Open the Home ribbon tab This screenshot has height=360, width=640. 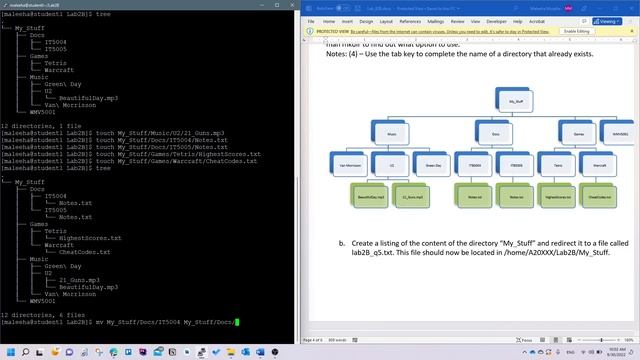(329, 21)
